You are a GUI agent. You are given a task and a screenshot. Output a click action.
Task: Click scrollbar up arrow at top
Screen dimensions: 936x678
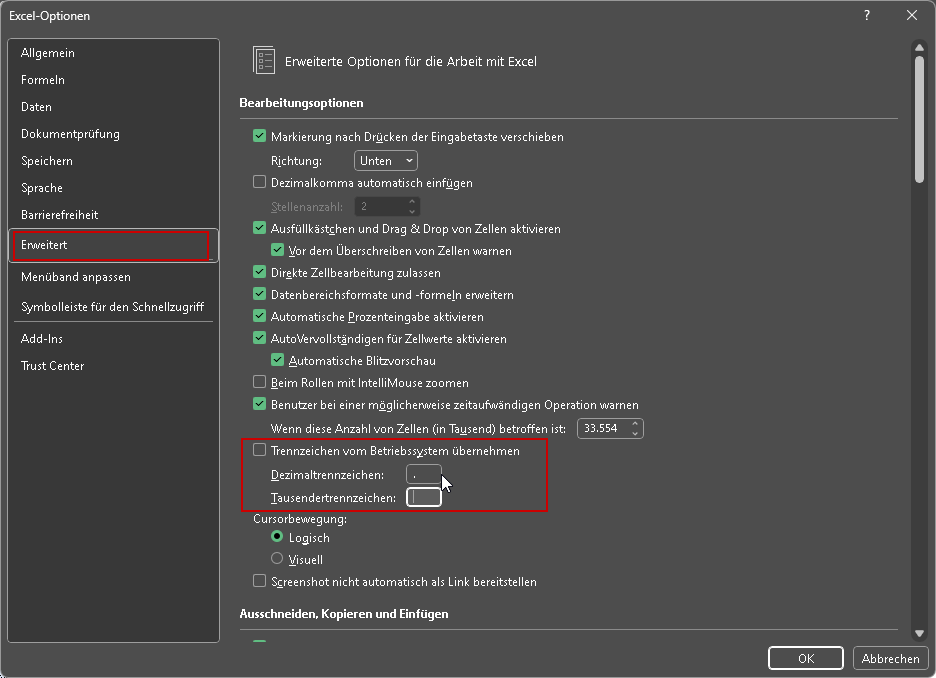pos(919,46)
